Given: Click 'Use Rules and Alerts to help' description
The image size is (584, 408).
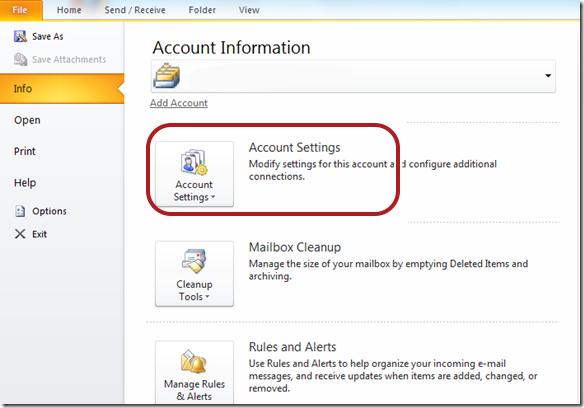Looking at the screenshot, I should click(x=393, y=376).
